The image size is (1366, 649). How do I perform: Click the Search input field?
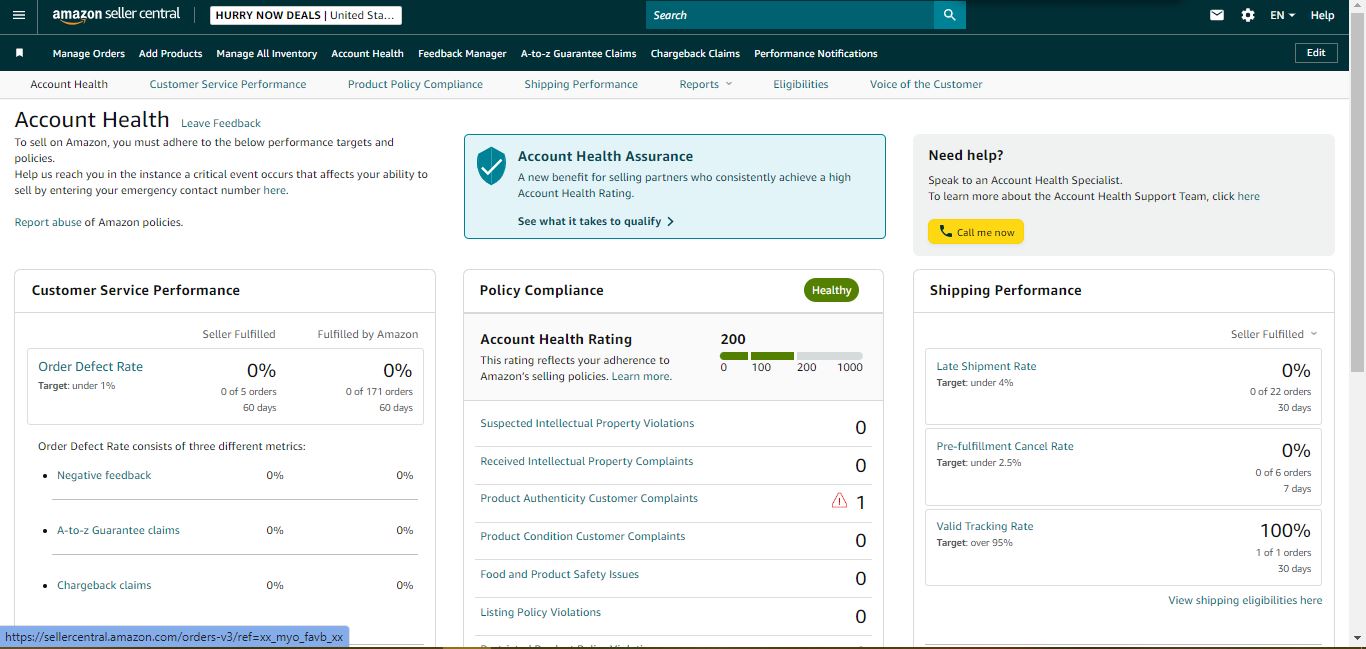790,15
